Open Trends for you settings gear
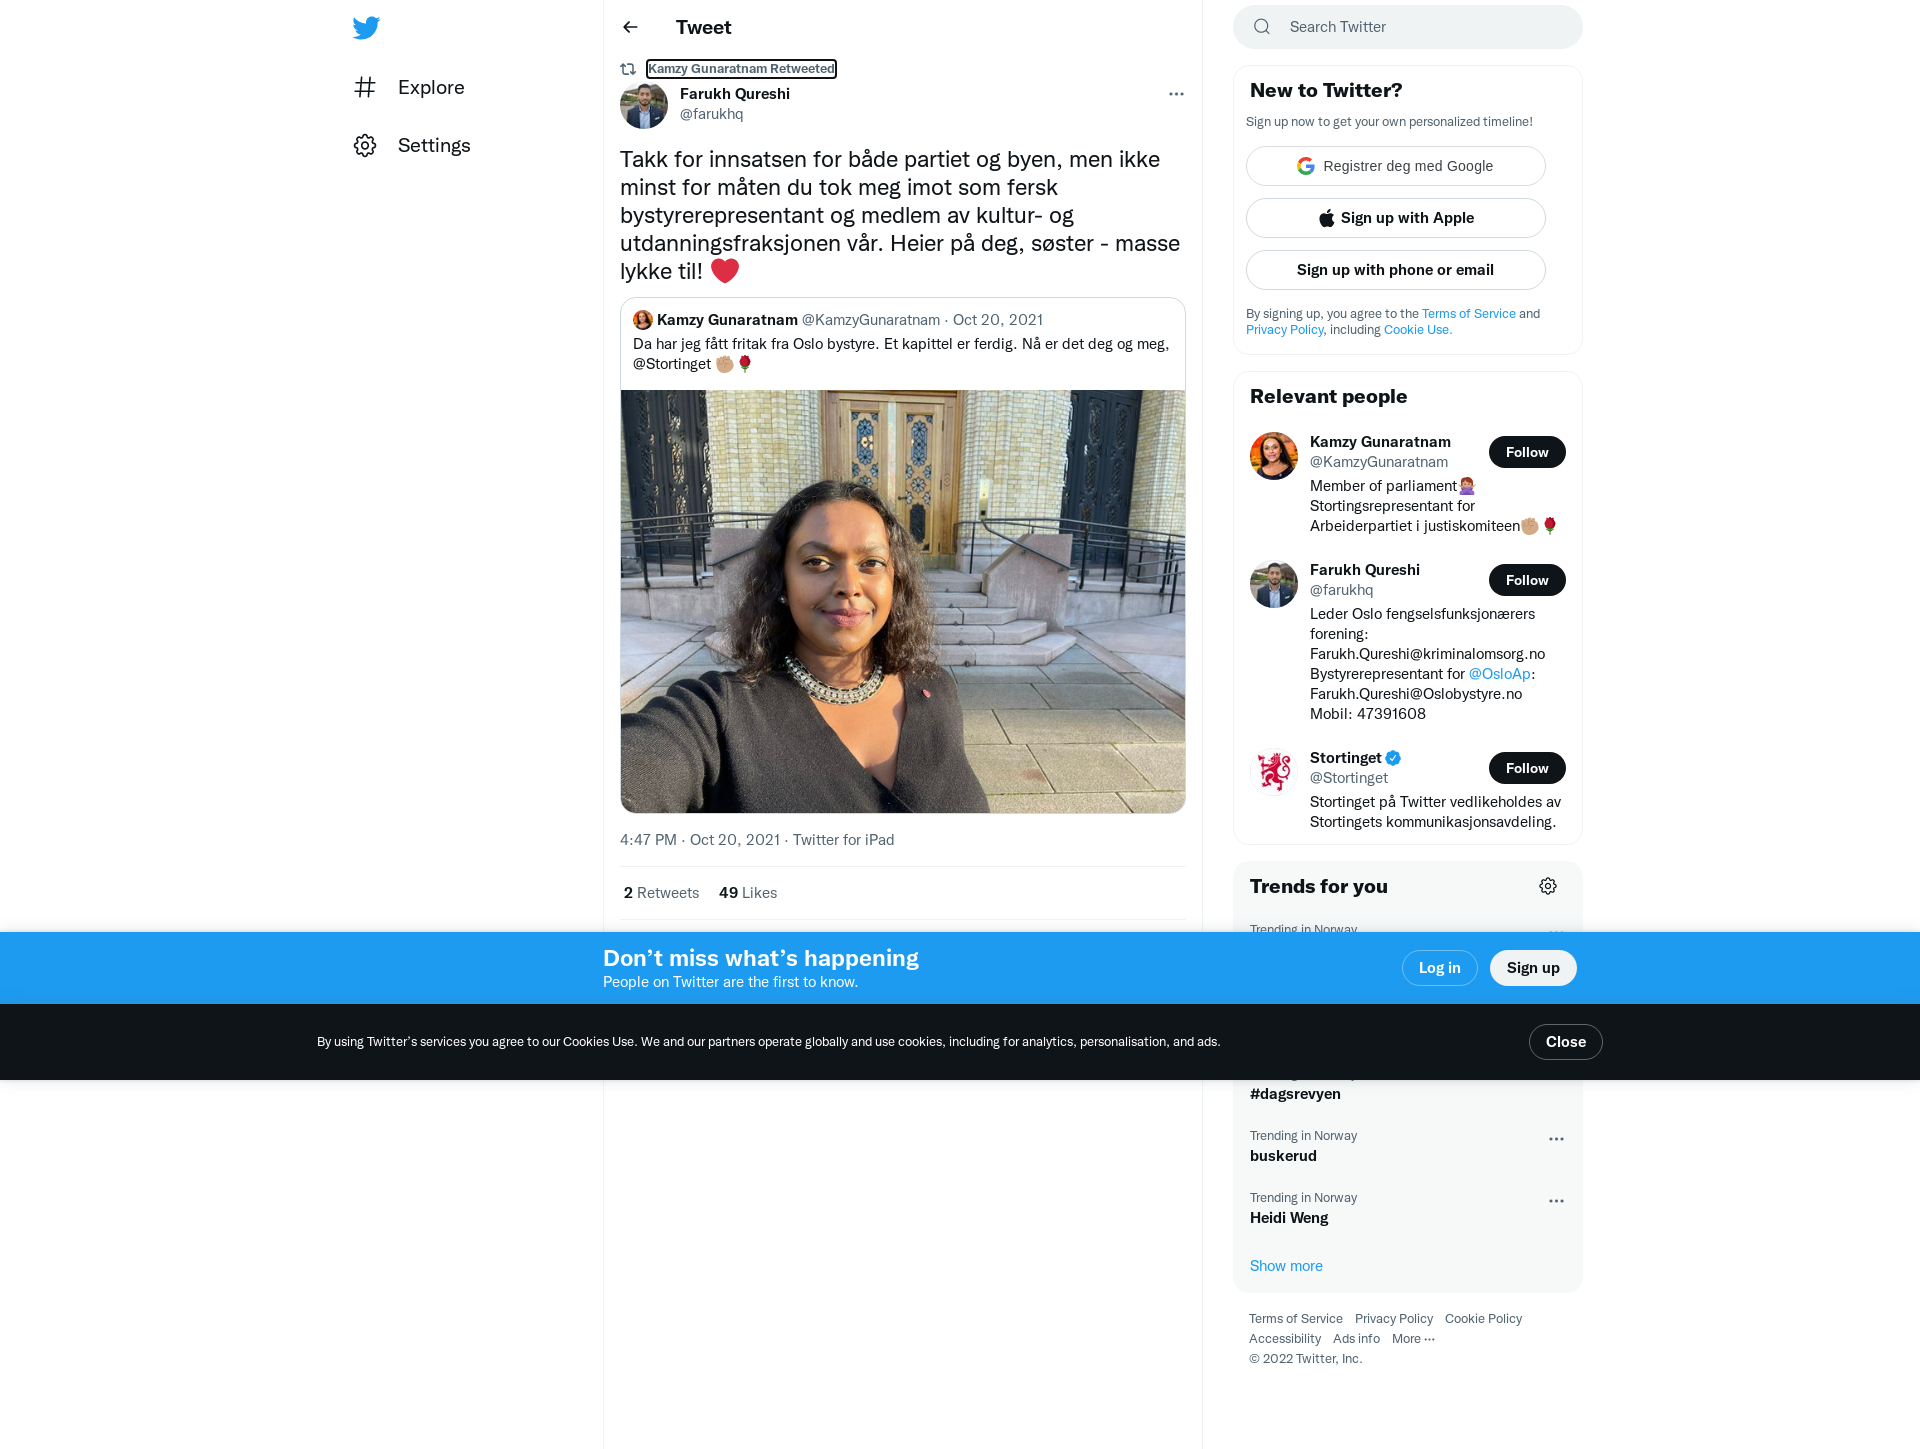1920x1449 pixels. click(x=1548, y=886)
